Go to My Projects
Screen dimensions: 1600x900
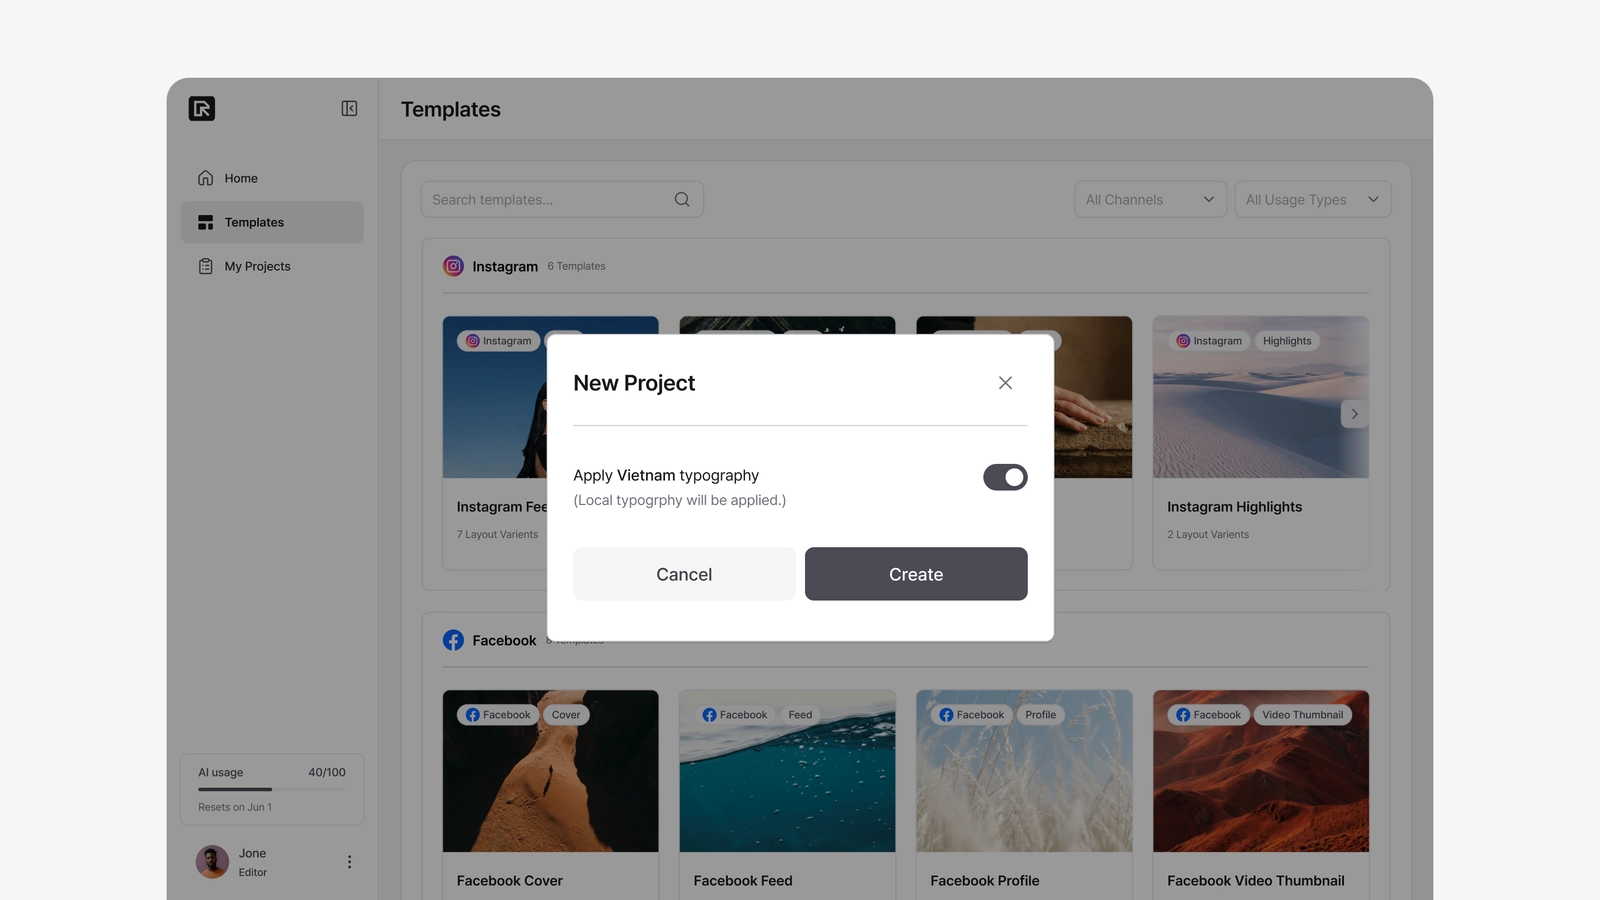click(272, 266)
